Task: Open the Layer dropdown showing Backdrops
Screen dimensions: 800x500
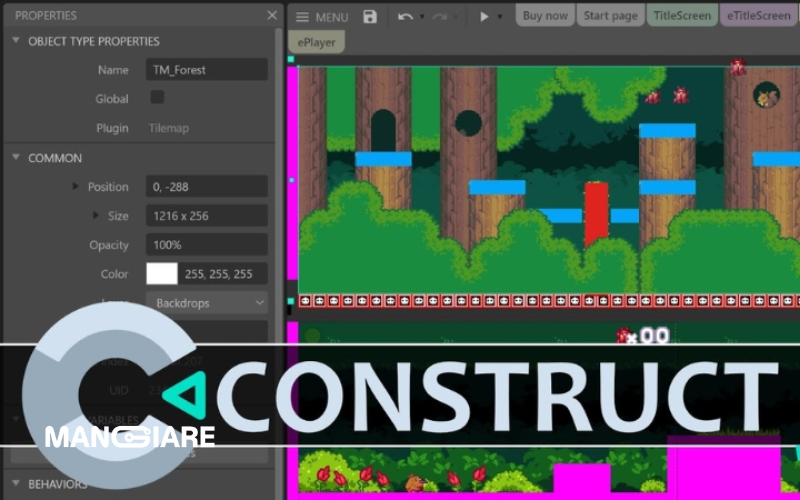Action: (207, 303)
